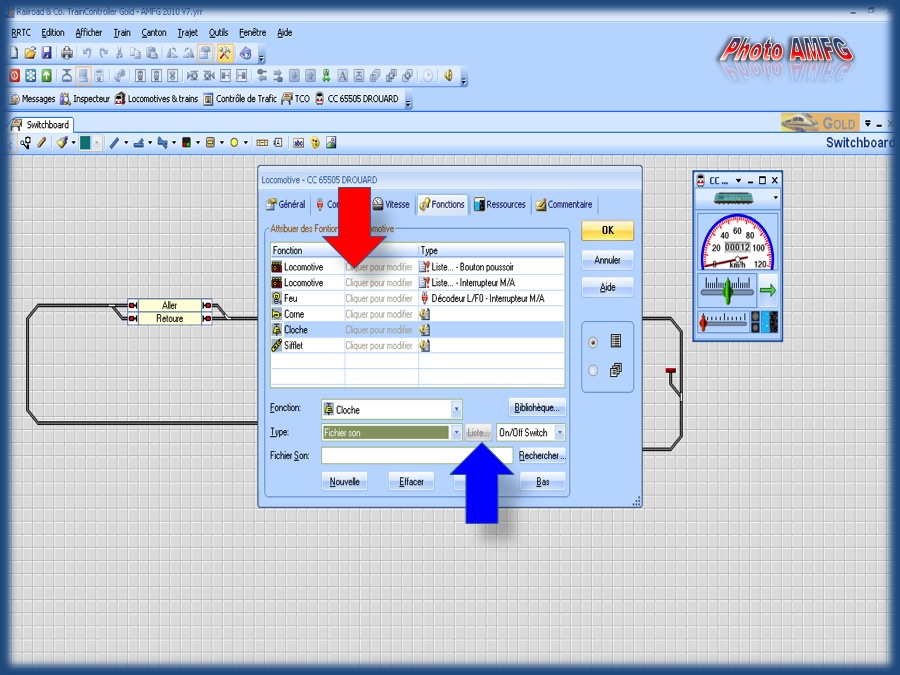Expand the signal element tool dropdown arrow
900x675 pixels.
[x=198, y=143]
